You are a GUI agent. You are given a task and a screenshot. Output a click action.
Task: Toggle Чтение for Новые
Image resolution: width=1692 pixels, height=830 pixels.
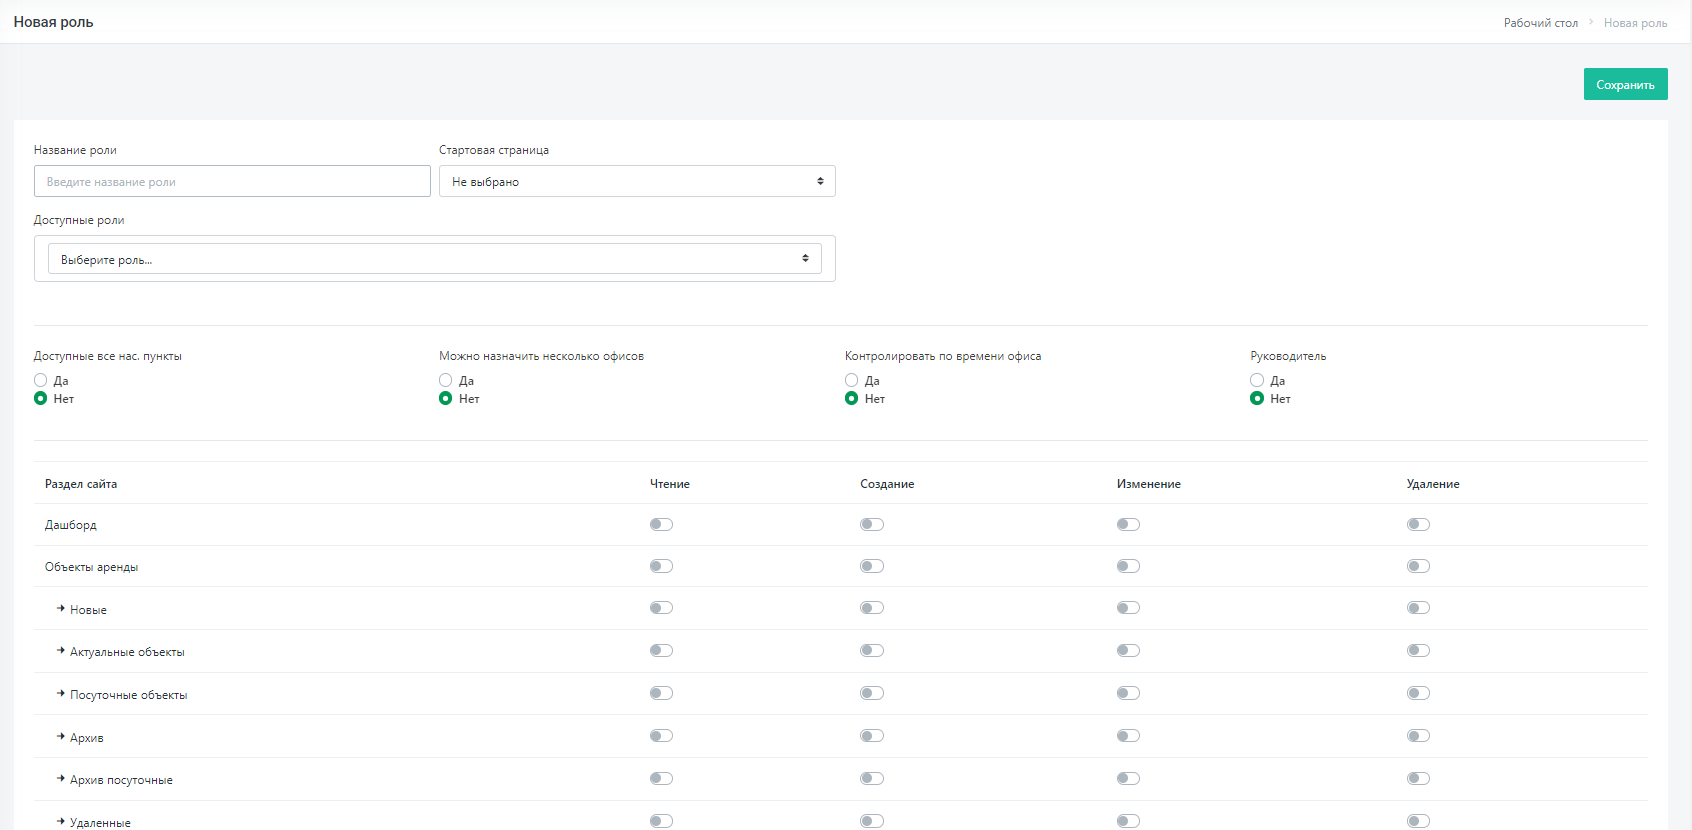(x=661, y=608)
